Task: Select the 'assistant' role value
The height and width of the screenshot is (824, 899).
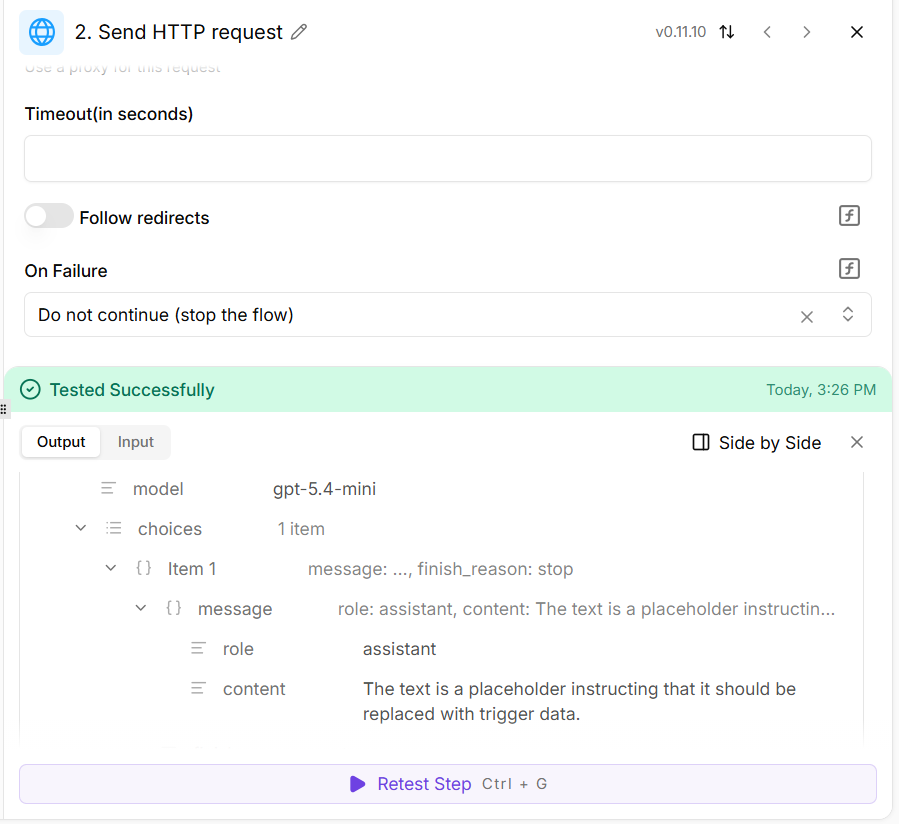Action: (x=400, y=649)
